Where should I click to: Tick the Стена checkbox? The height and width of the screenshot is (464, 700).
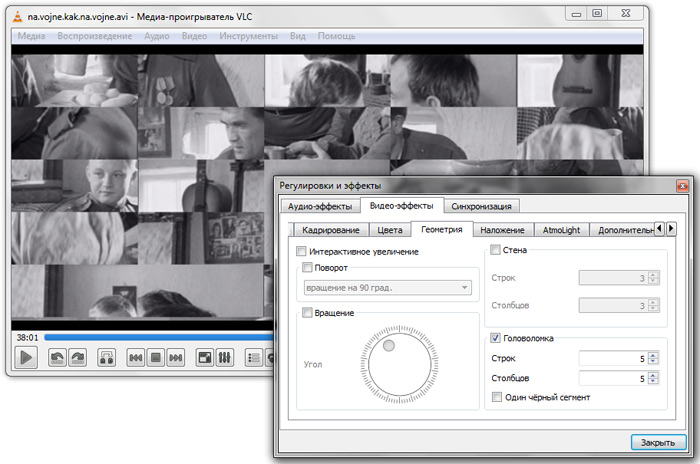495,250
